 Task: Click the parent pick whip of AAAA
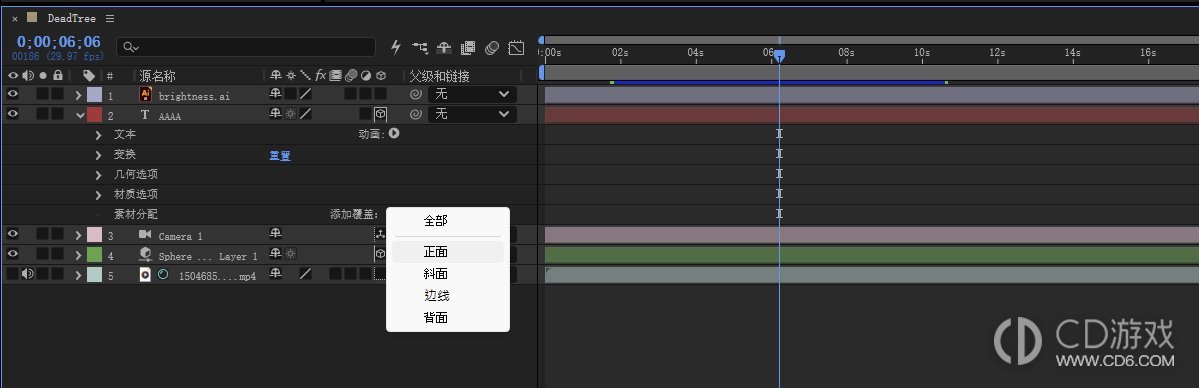[x=415, y=115]
